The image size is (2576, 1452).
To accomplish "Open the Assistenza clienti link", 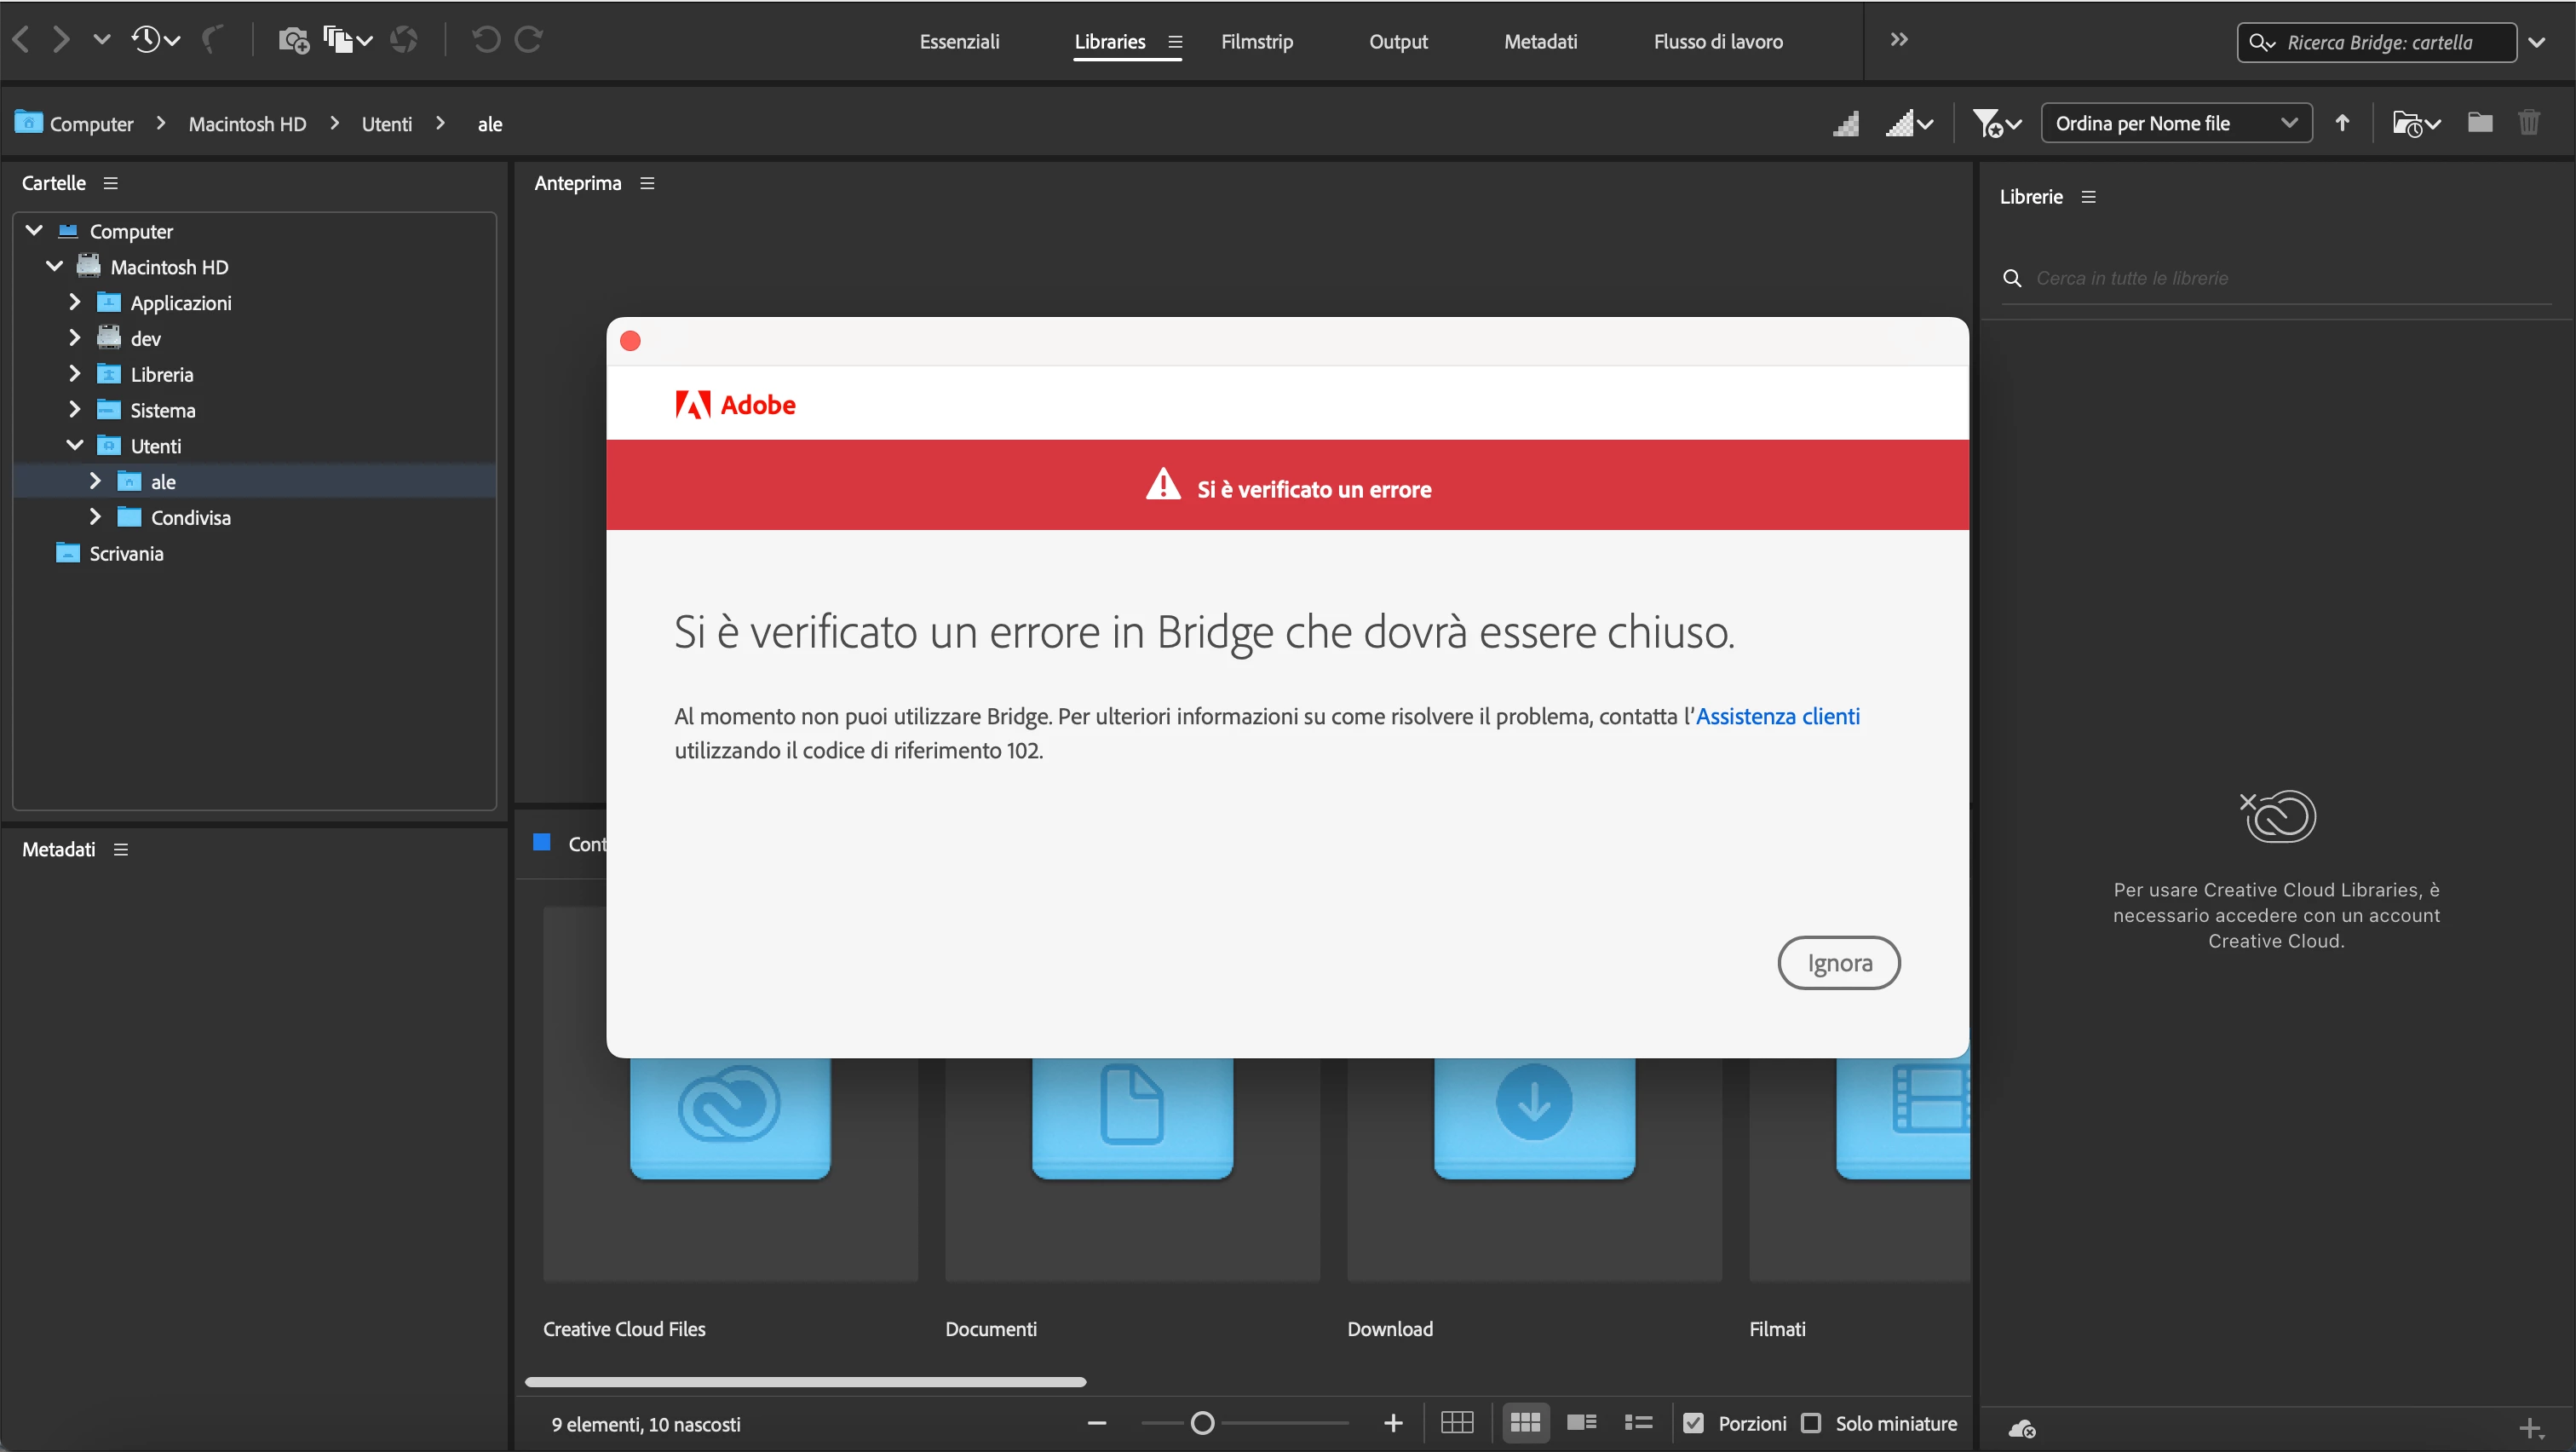I will click(x=1777, y=716).
